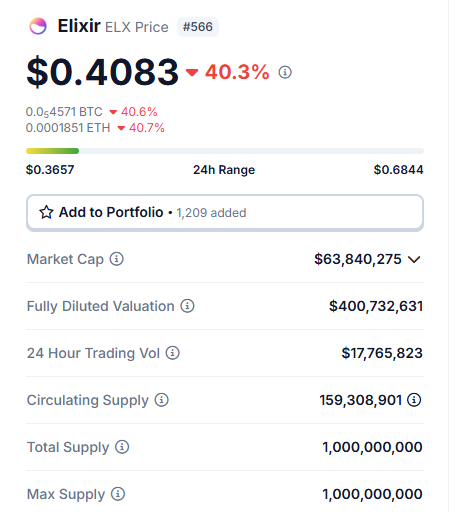Image resolution: width=467 pixels, height=512 pixels.
Task: Click the Total Supply label
Action: coord(68,448)
